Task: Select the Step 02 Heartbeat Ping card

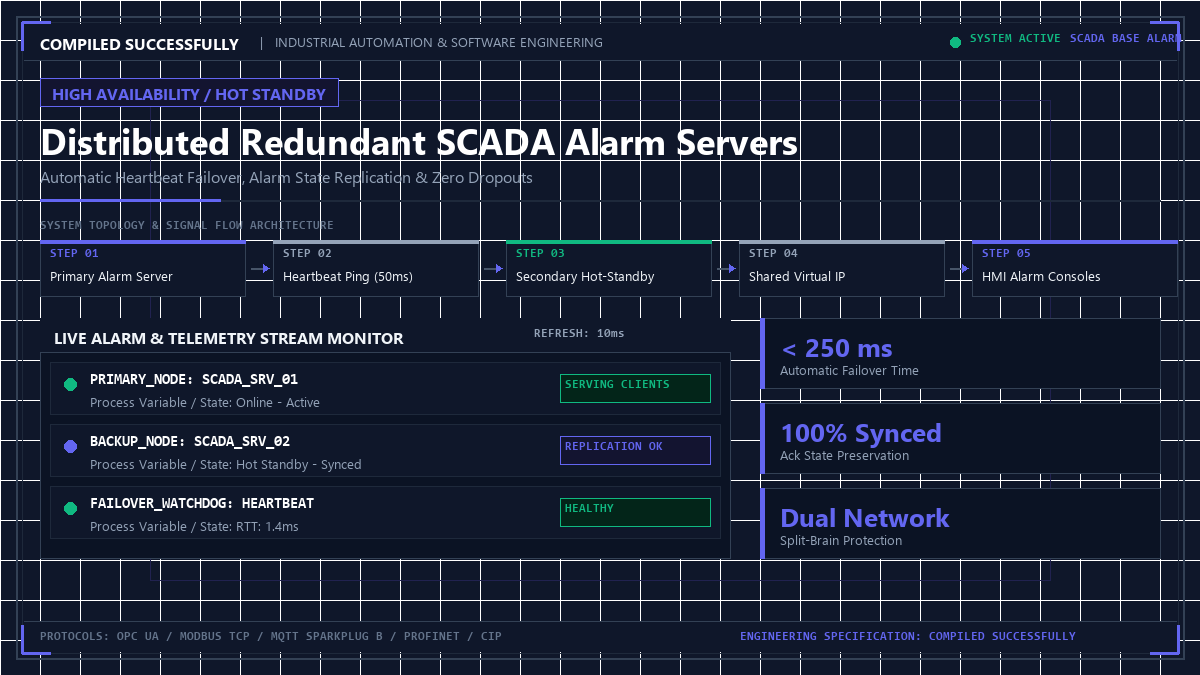Action: point(376,268)
